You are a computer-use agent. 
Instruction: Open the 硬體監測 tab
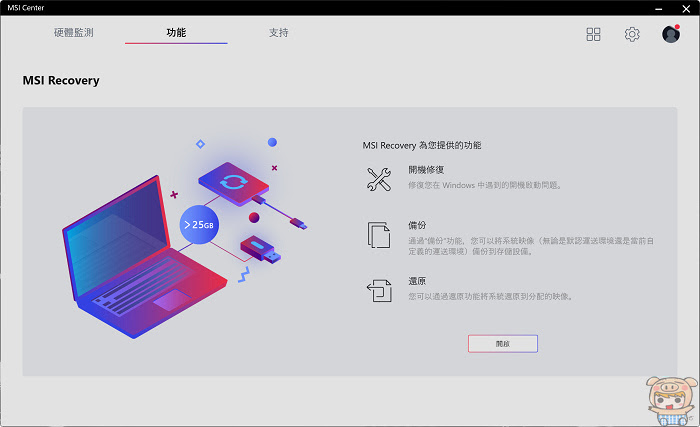pyautogui.click(x=74, y=33)
